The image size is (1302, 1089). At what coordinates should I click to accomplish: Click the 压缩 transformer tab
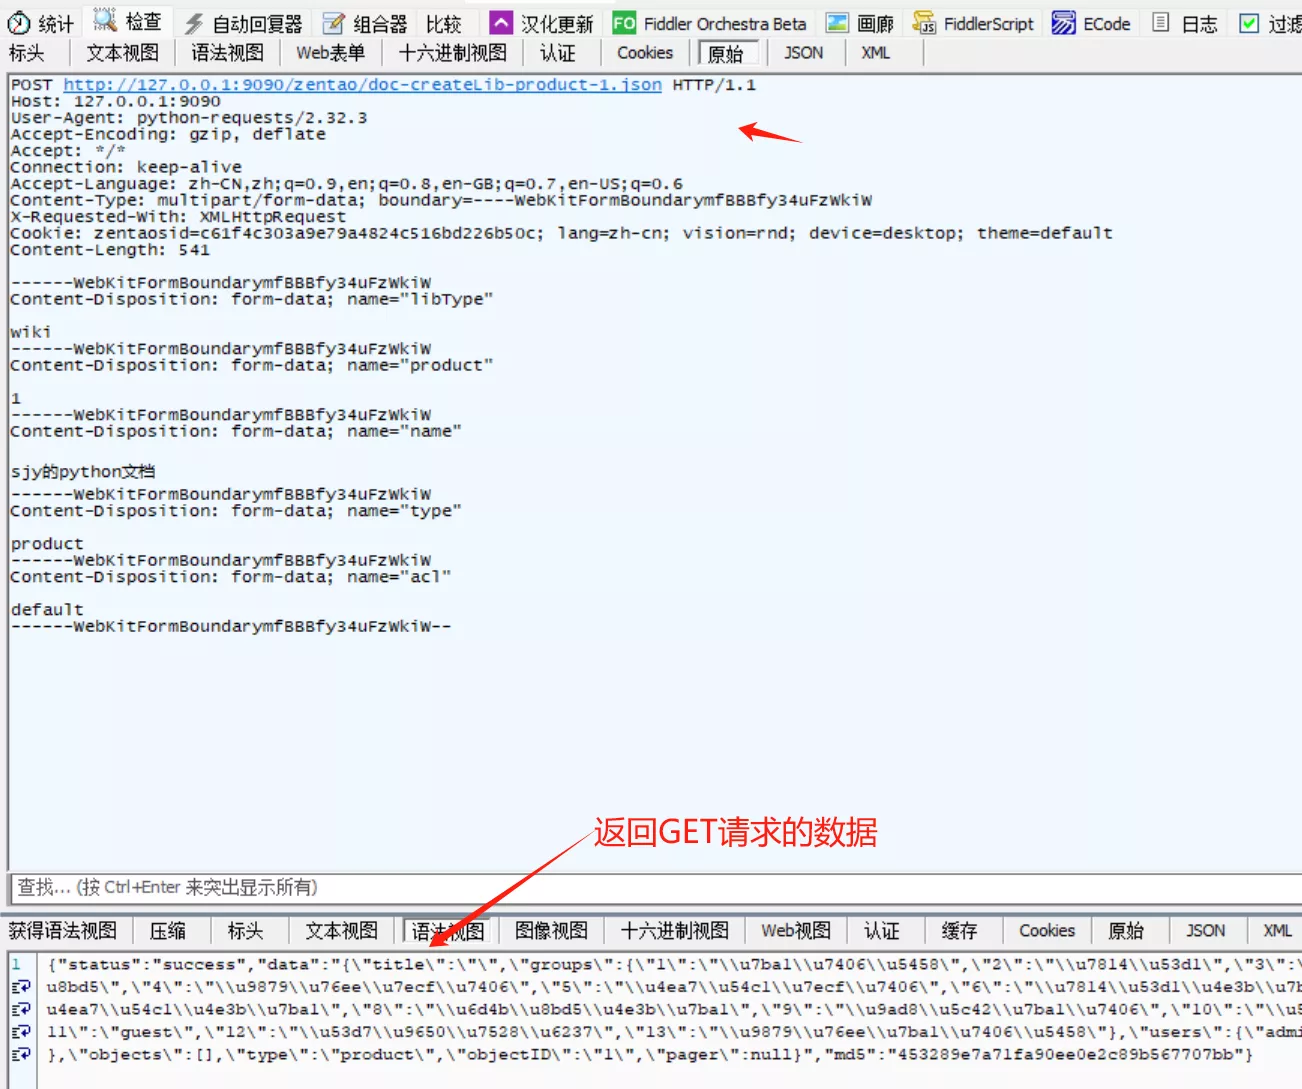(x=168, y=931)
